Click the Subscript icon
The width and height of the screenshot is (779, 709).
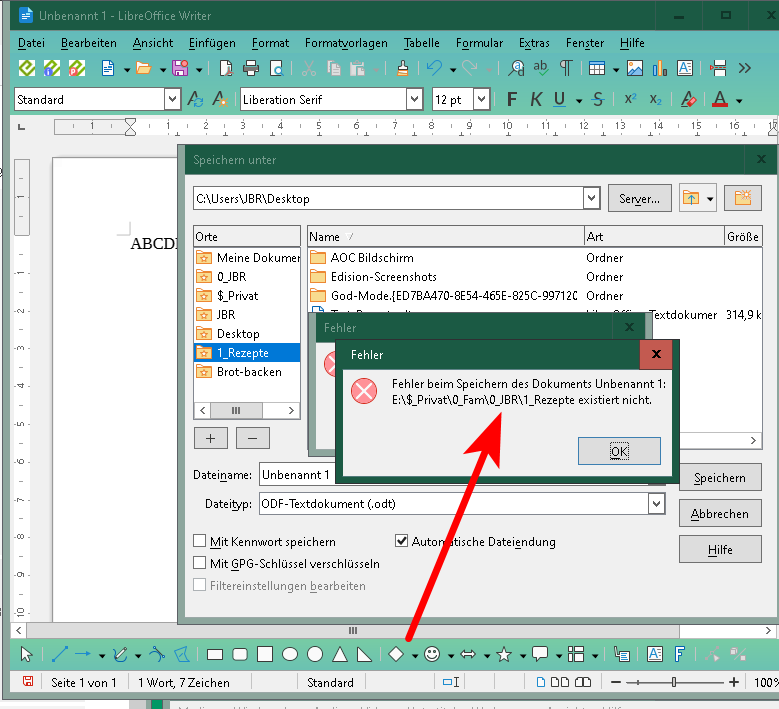656,100
